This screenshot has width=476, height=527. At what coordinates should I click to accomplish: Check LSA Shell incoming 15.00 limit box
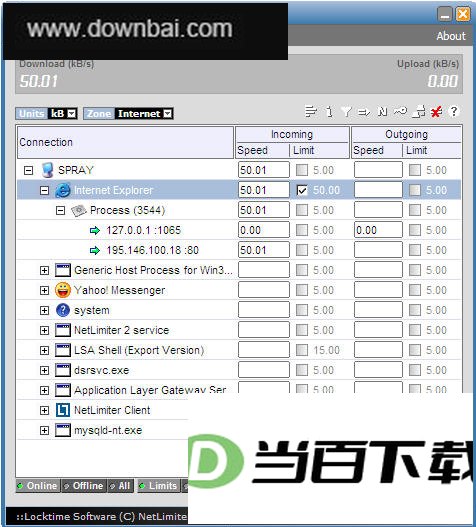[x=302, y=350]
